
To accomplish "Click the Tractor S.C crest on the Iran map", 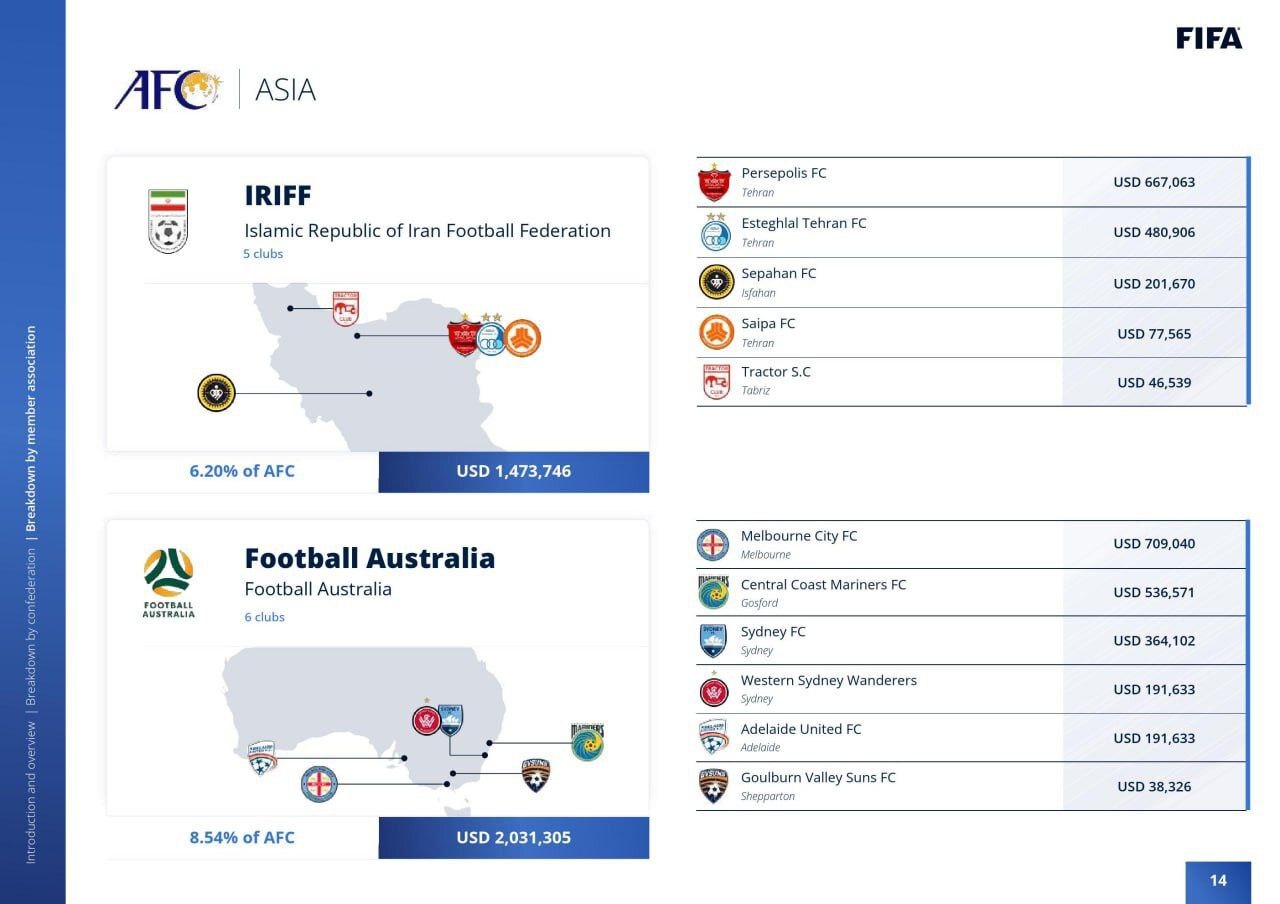I will [x=346, y=309].
